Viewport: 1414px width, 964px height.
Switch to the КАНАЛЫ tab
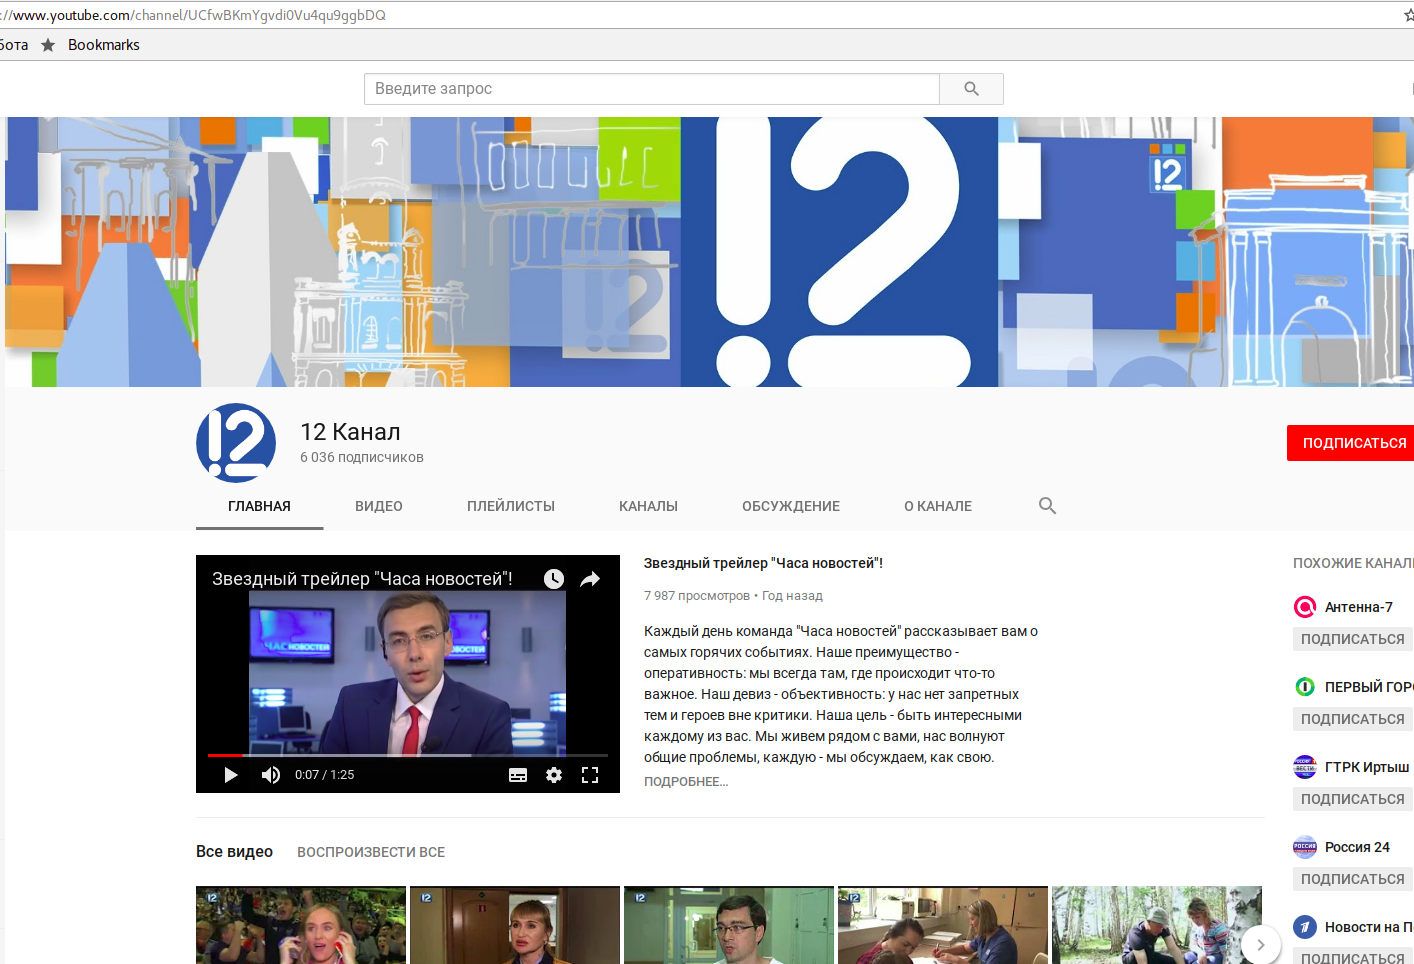tap(648, 506)
